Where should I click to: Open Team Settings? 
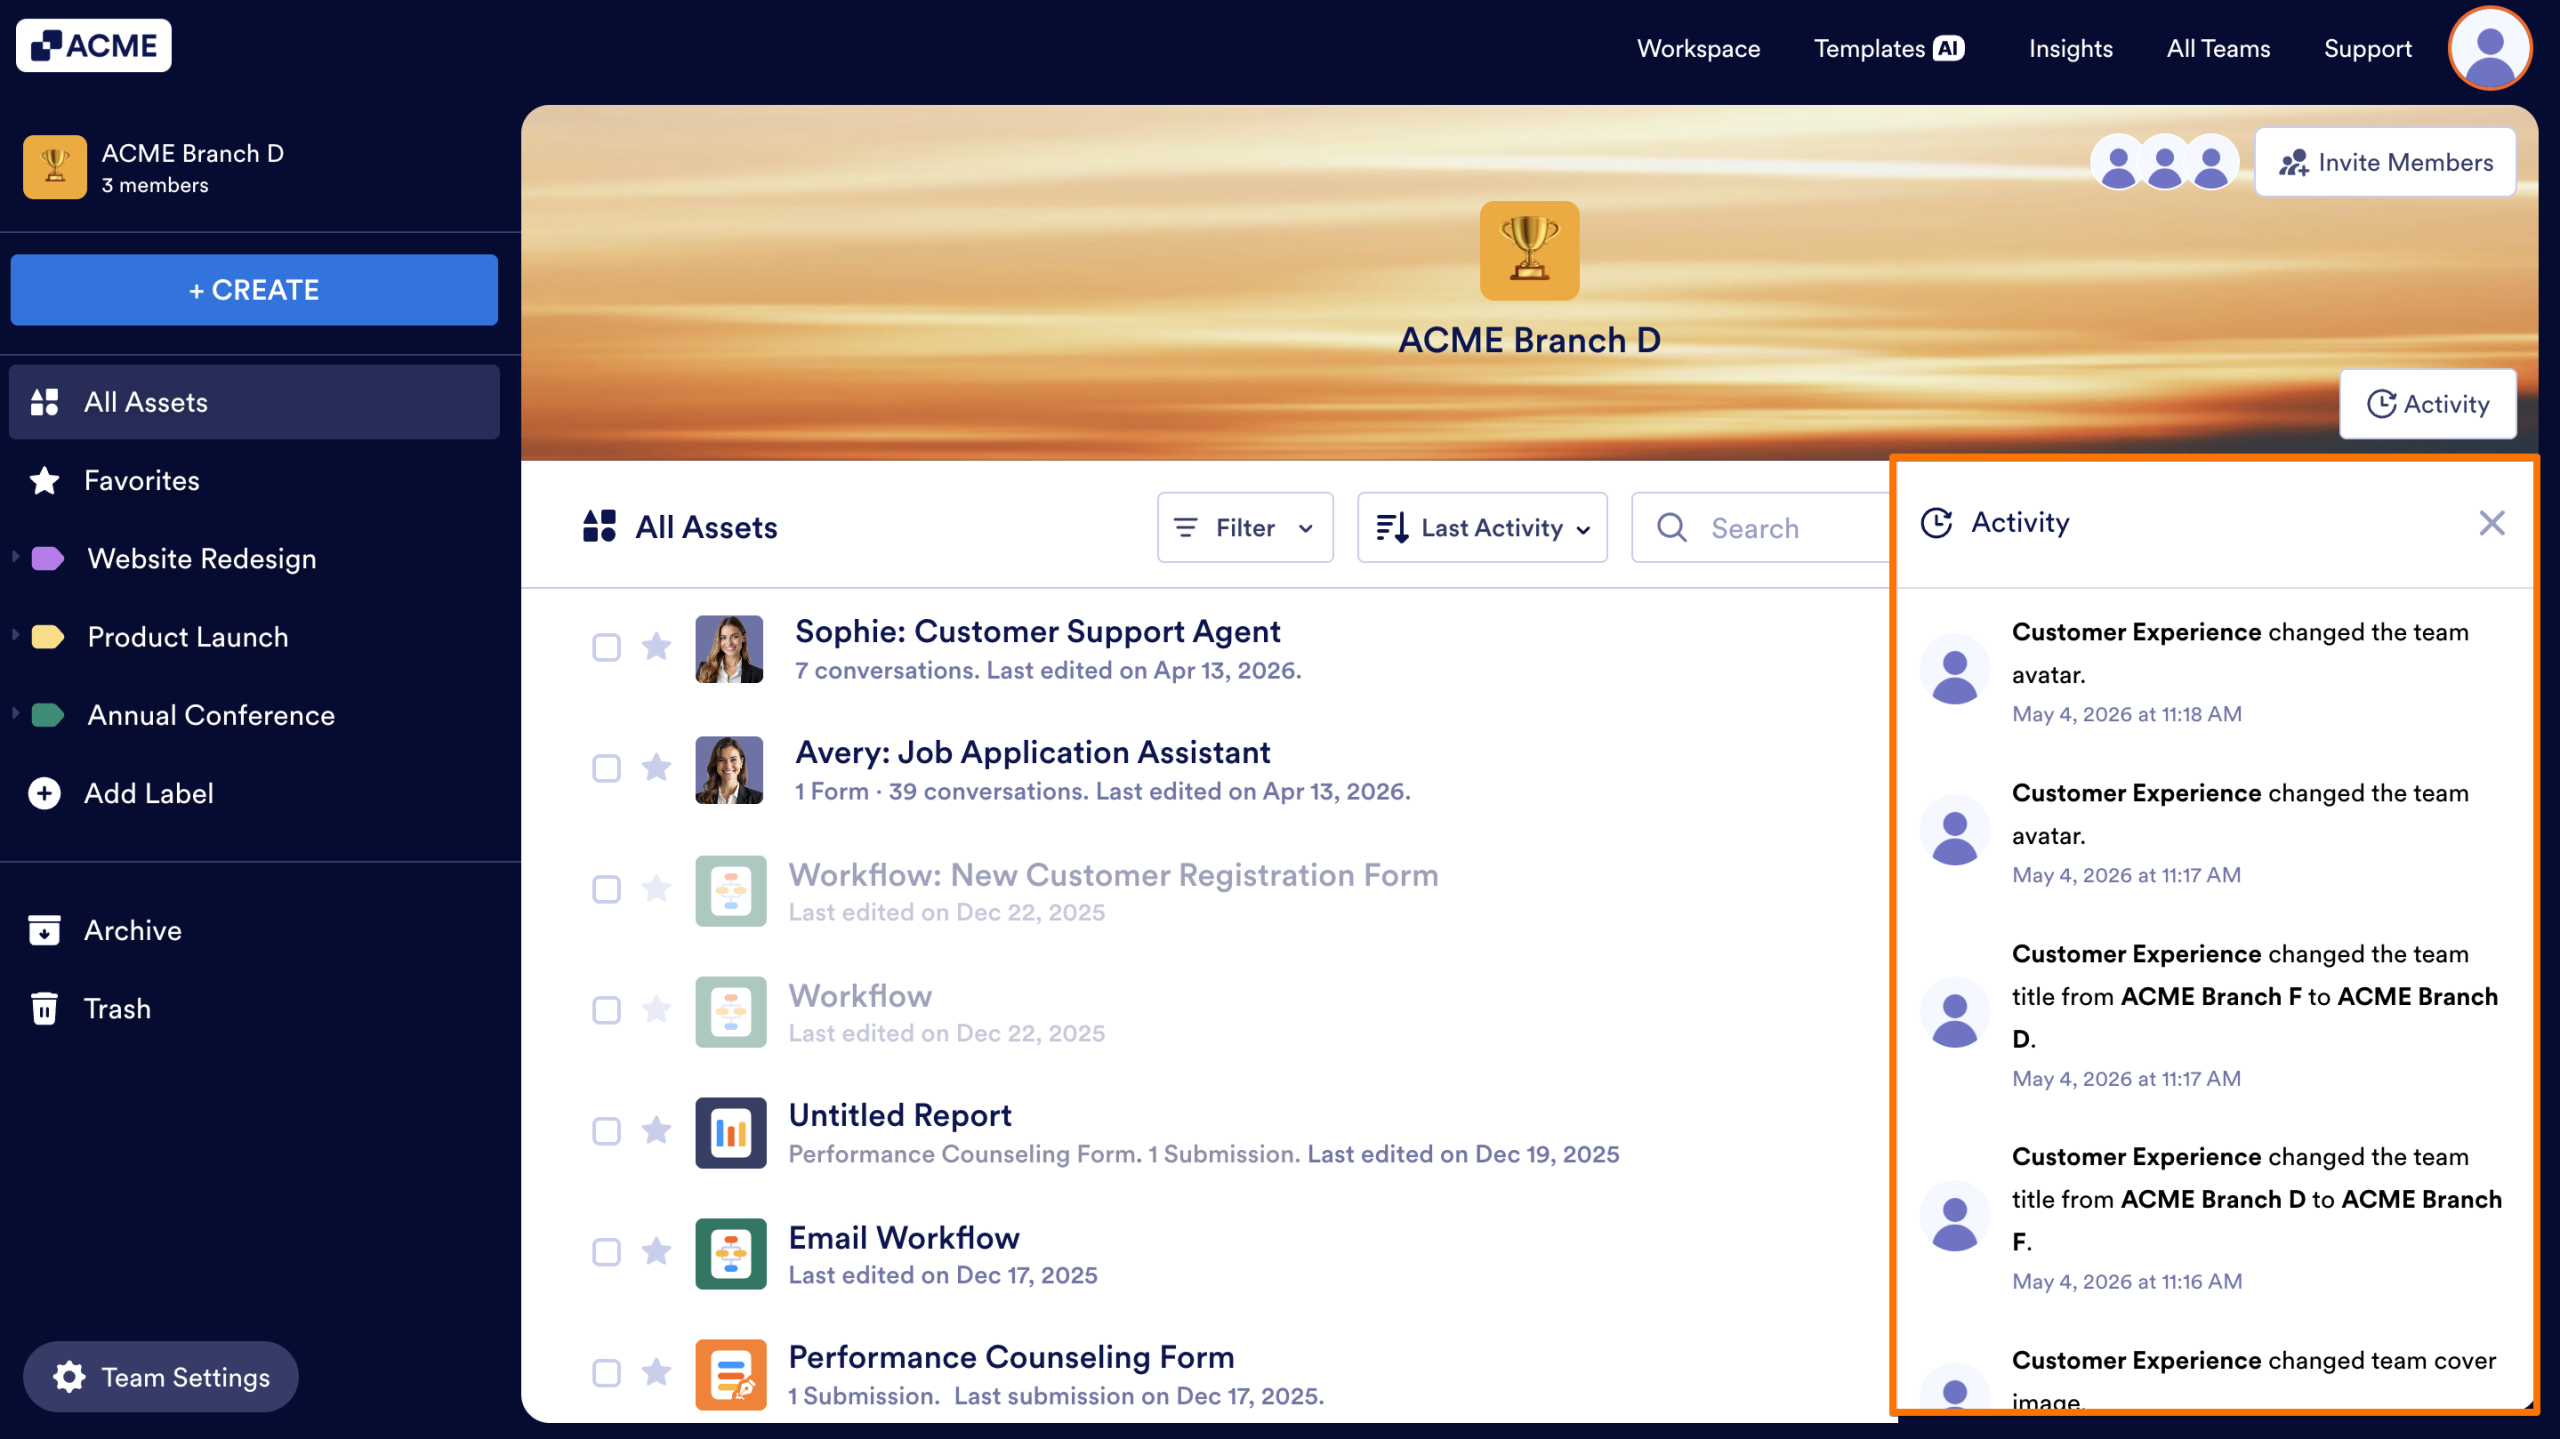[161, 1377]
